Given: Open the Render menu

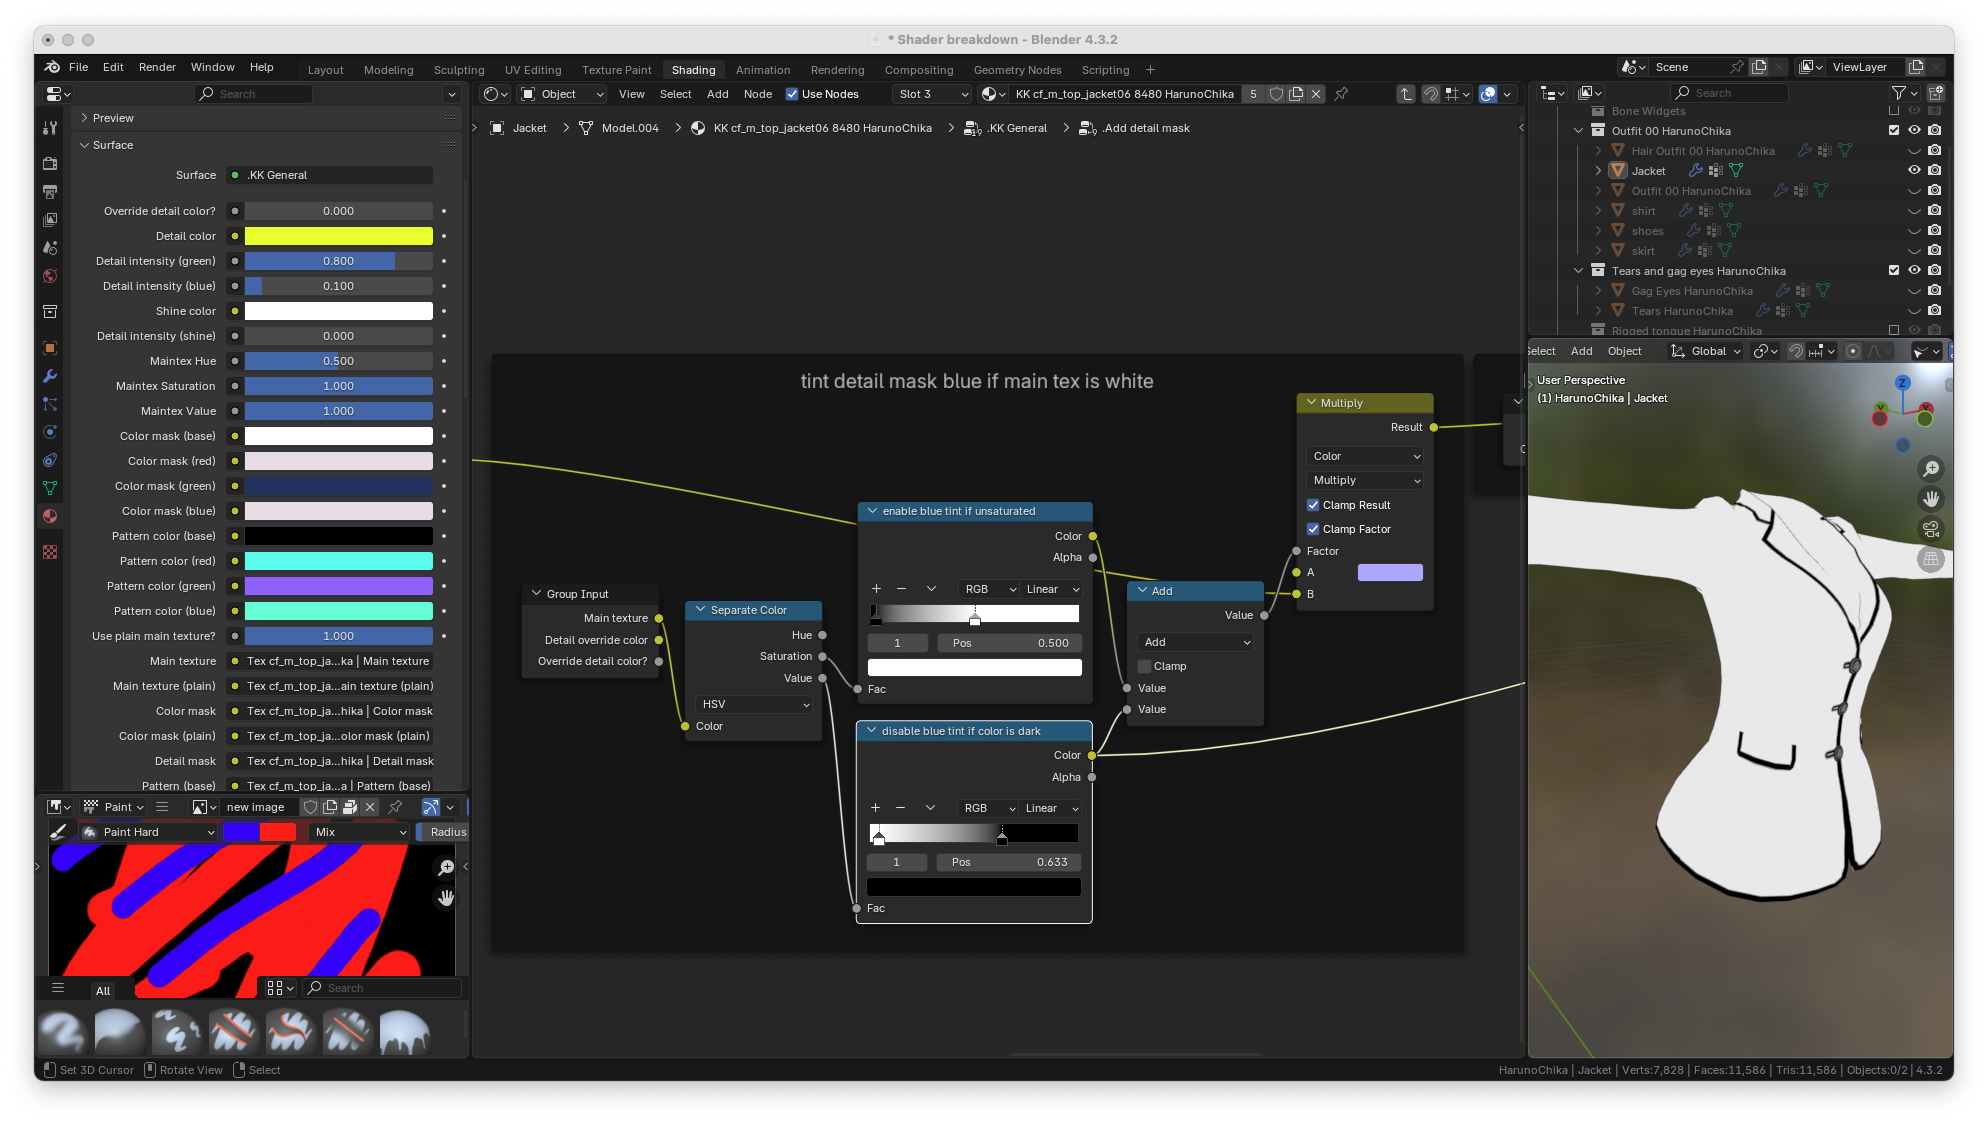Looking at the screenshot, I should (x=157, y=67).
